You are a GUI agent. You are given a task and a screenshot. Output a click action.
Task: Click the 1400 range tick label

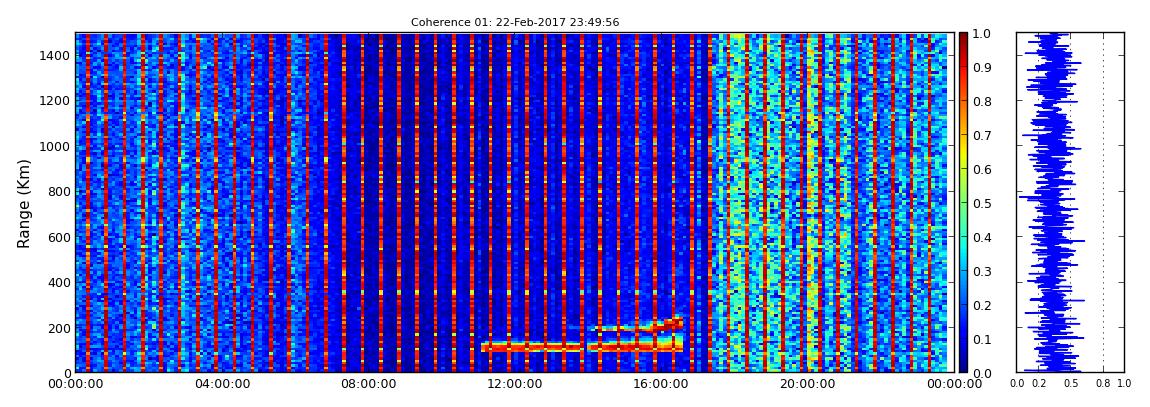pos(54,56)
